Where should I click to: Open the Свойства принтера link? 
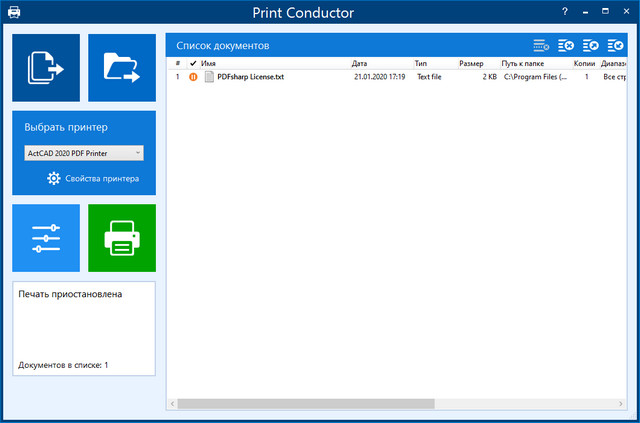point(102,179)
